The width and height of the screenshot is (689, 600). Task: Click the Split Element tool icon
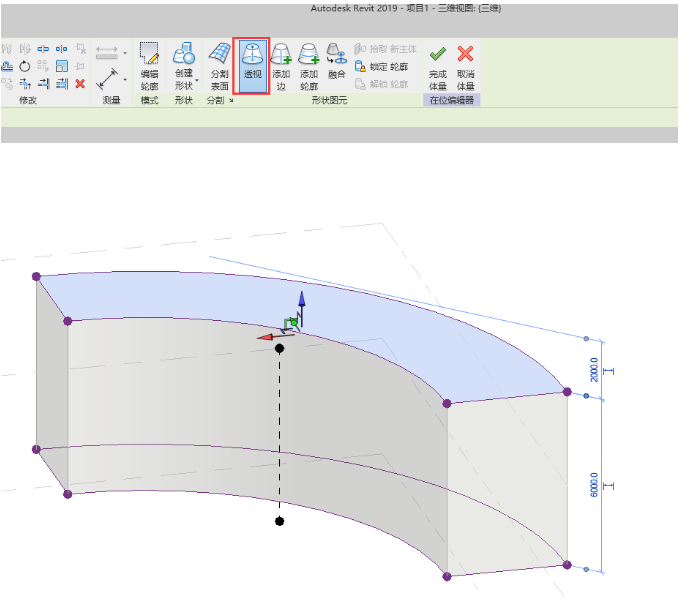pos(44,49)
